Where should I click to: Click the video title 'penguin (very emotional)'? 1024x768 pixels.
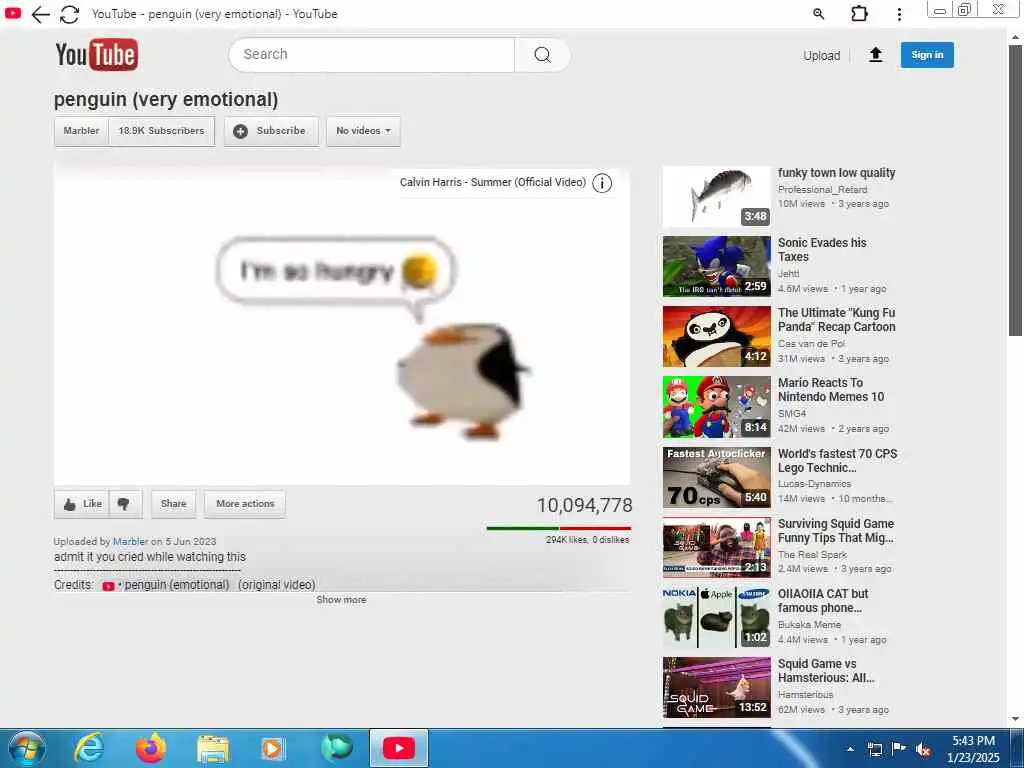click(166, 99)
